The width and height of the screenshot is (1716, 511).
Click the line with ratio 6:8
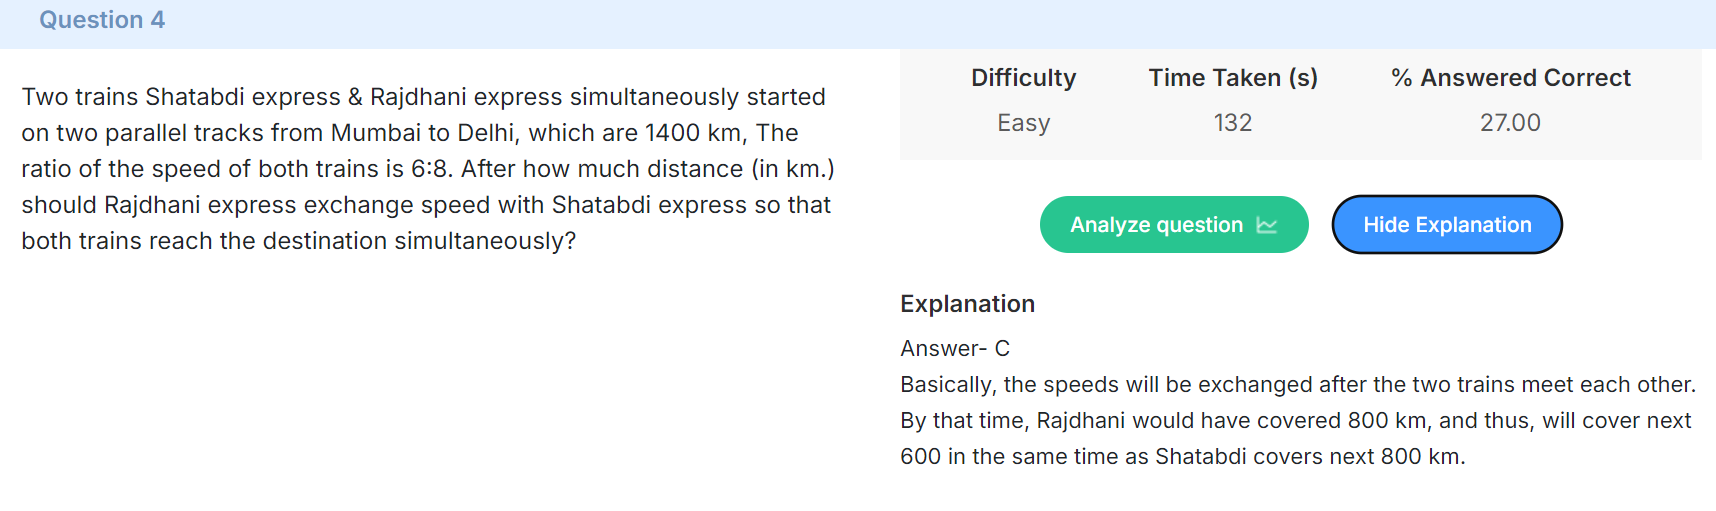pos(428,169)
